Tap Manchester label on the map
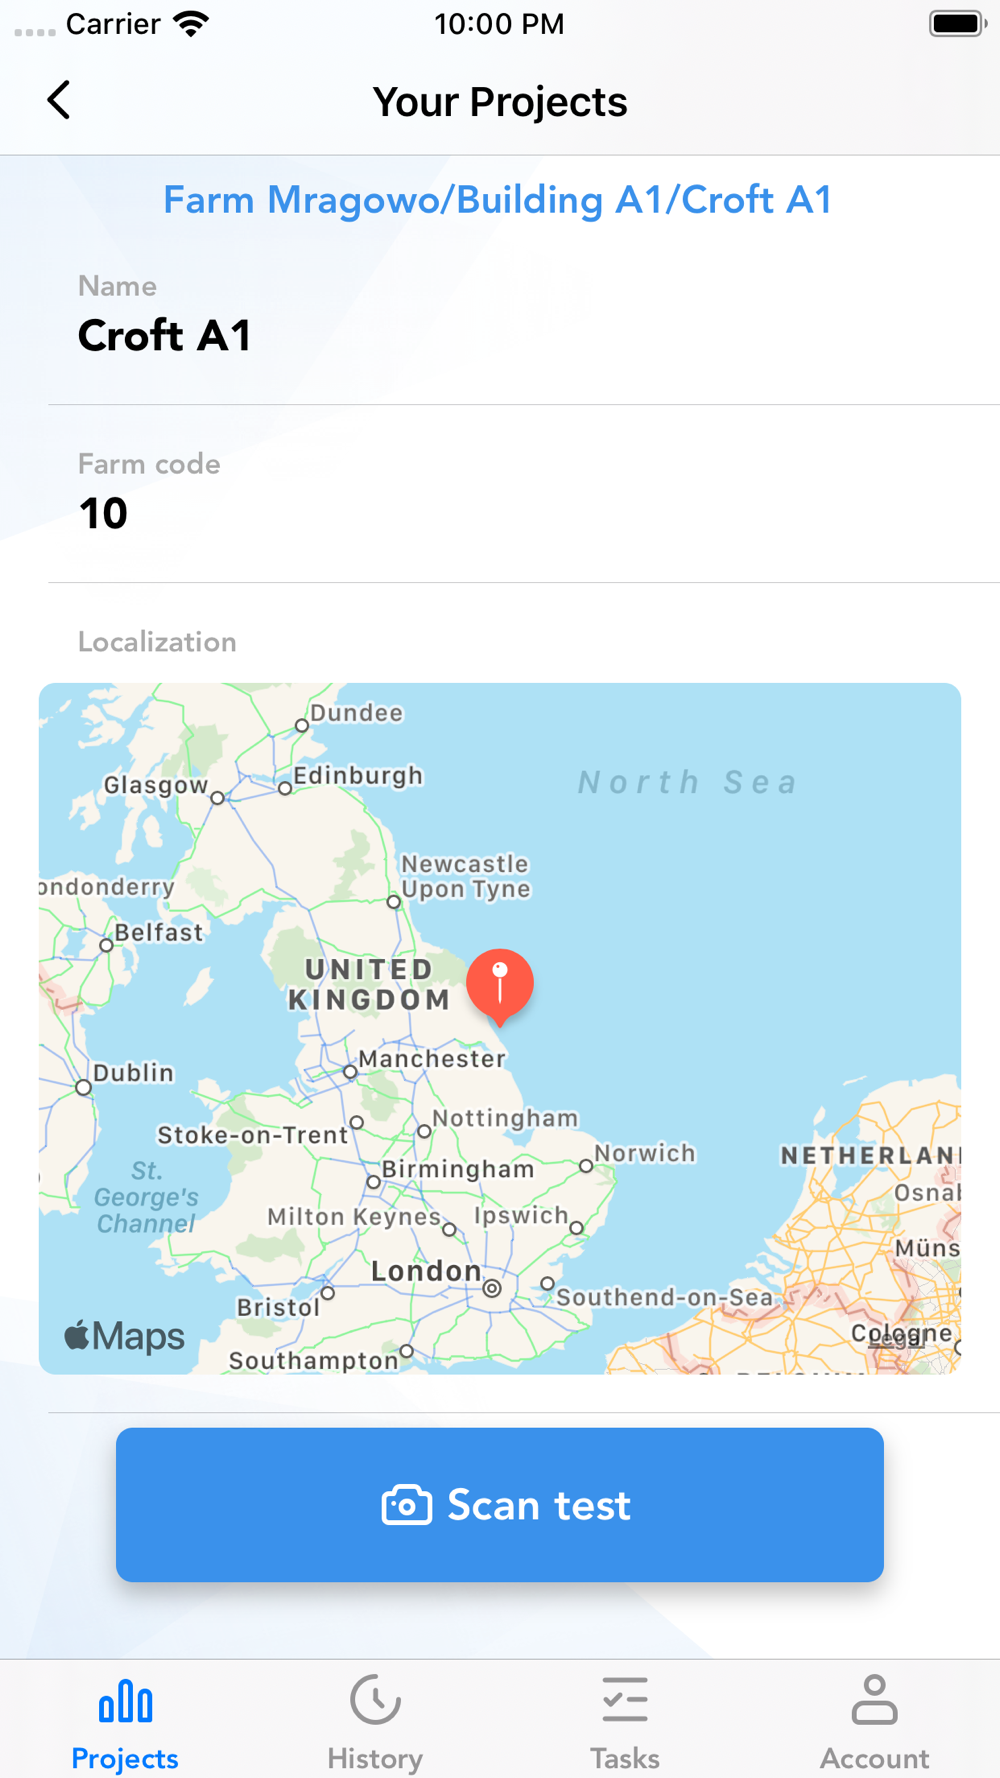1000x1778 pixels. (432, 1059)
